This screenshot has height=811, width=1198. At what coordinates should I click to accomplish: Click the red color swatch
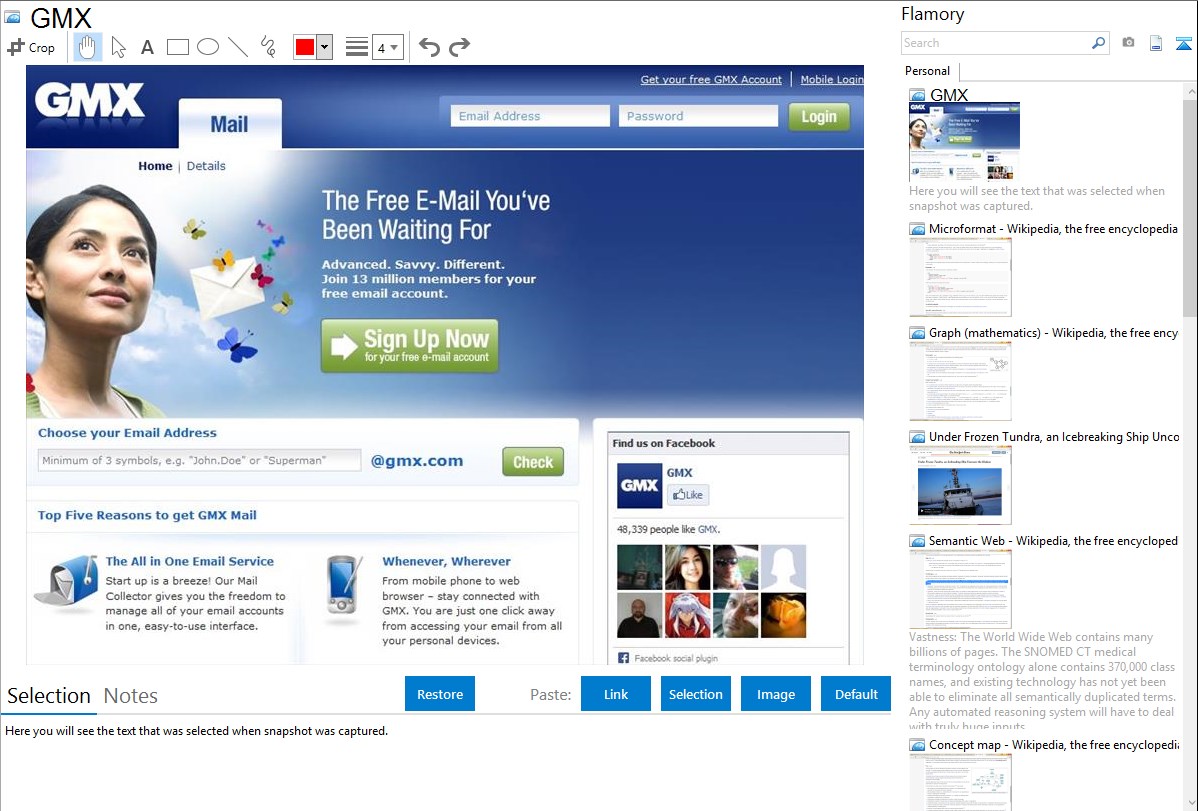305,47
